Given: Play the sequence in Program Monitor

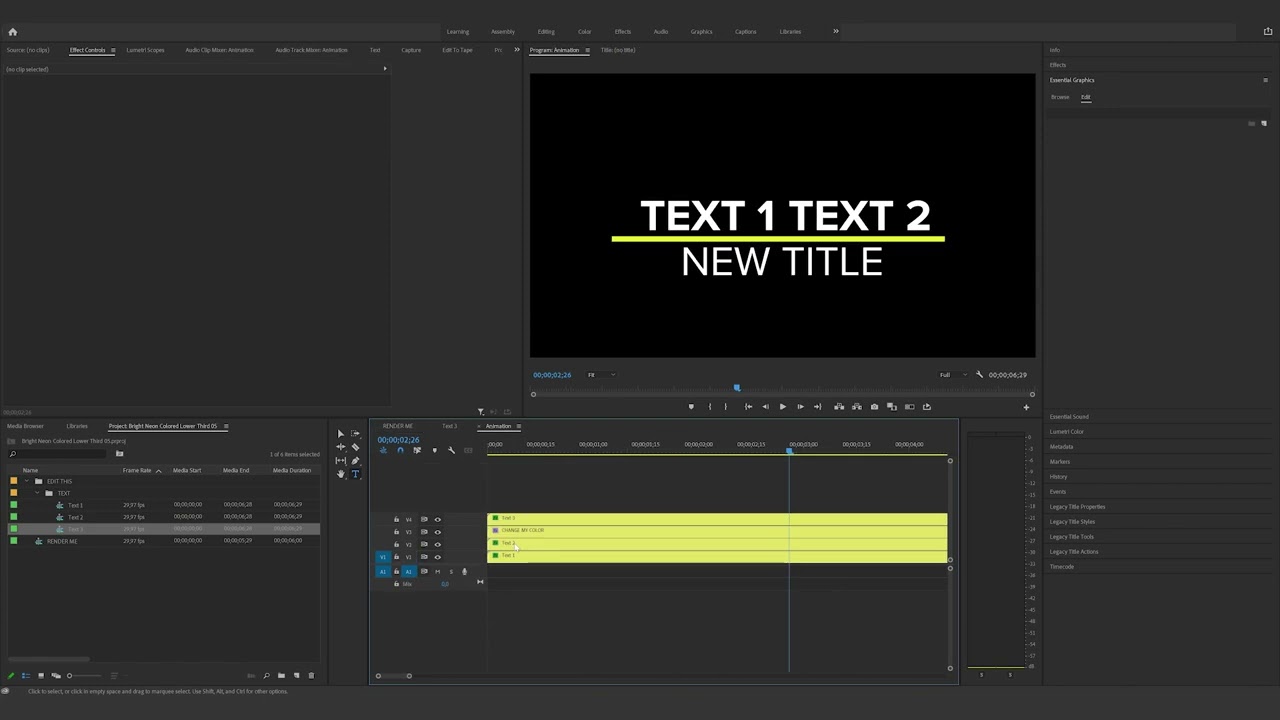Looking at the screenshot, I should click(x=782, y=407).
